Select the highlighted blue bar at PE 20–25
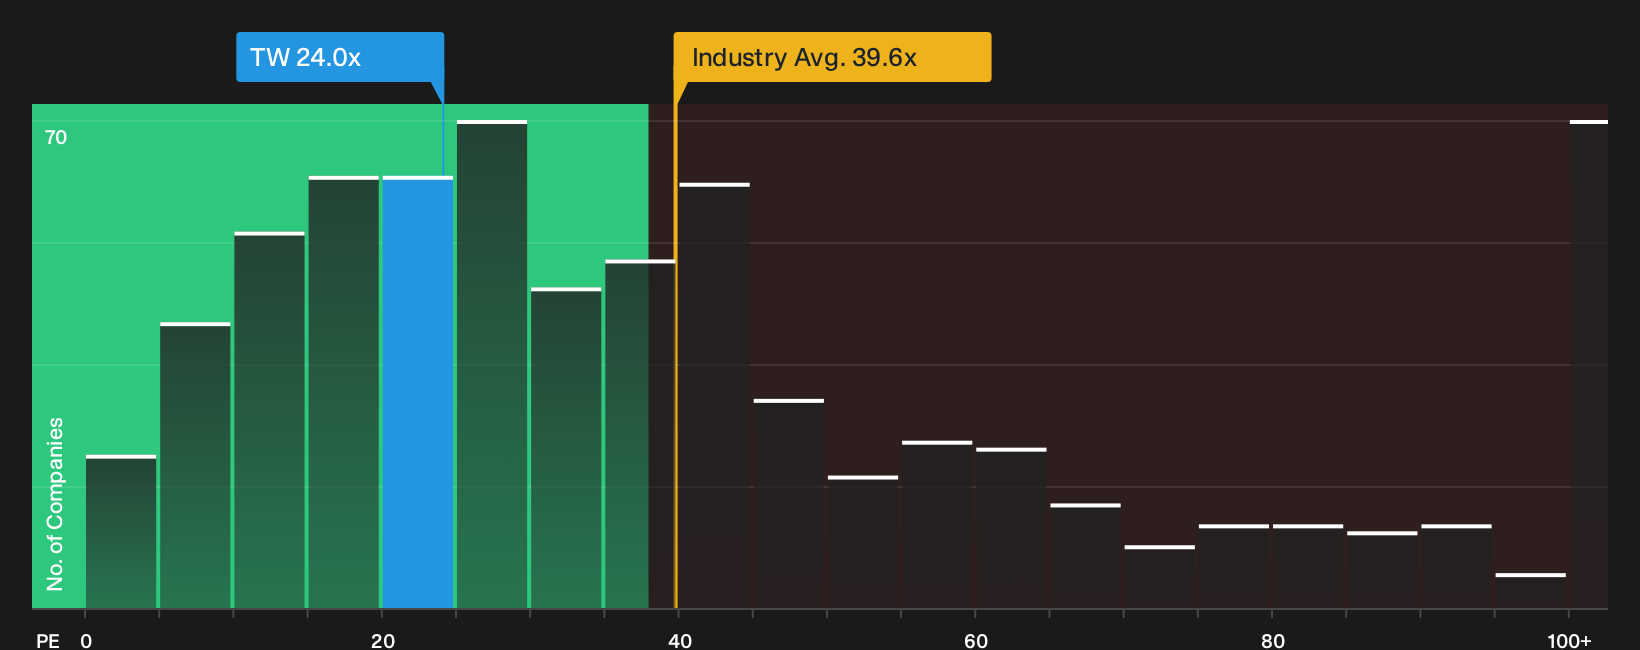The height and width of the screenshot is (650, 1640). point(418,392)
